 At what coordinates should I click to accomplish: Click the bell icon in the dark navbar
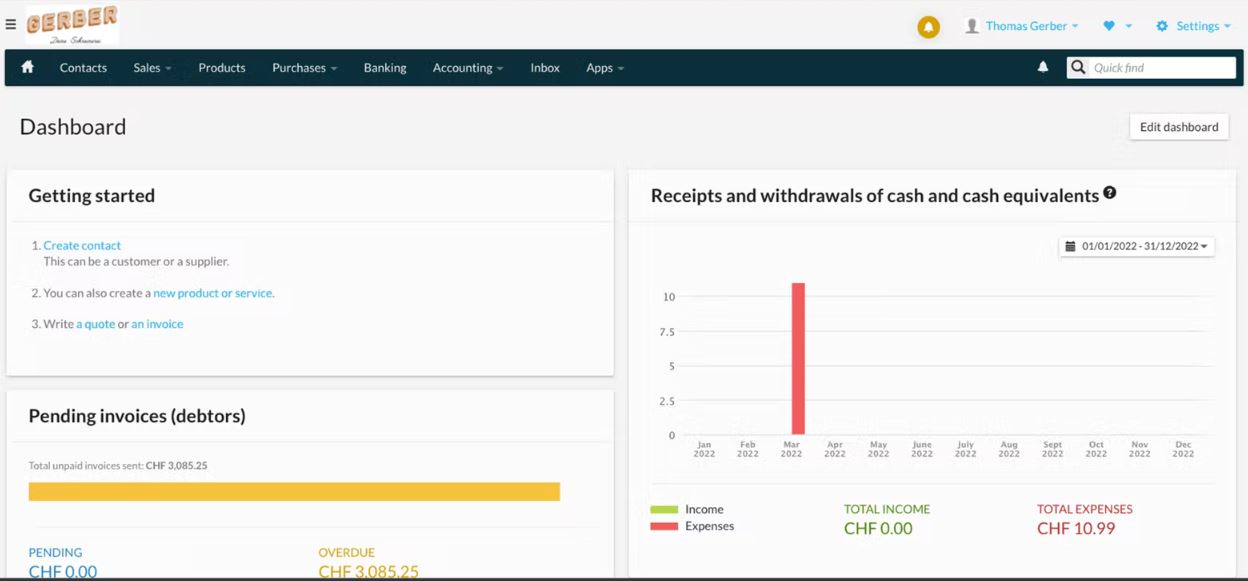1043,66
